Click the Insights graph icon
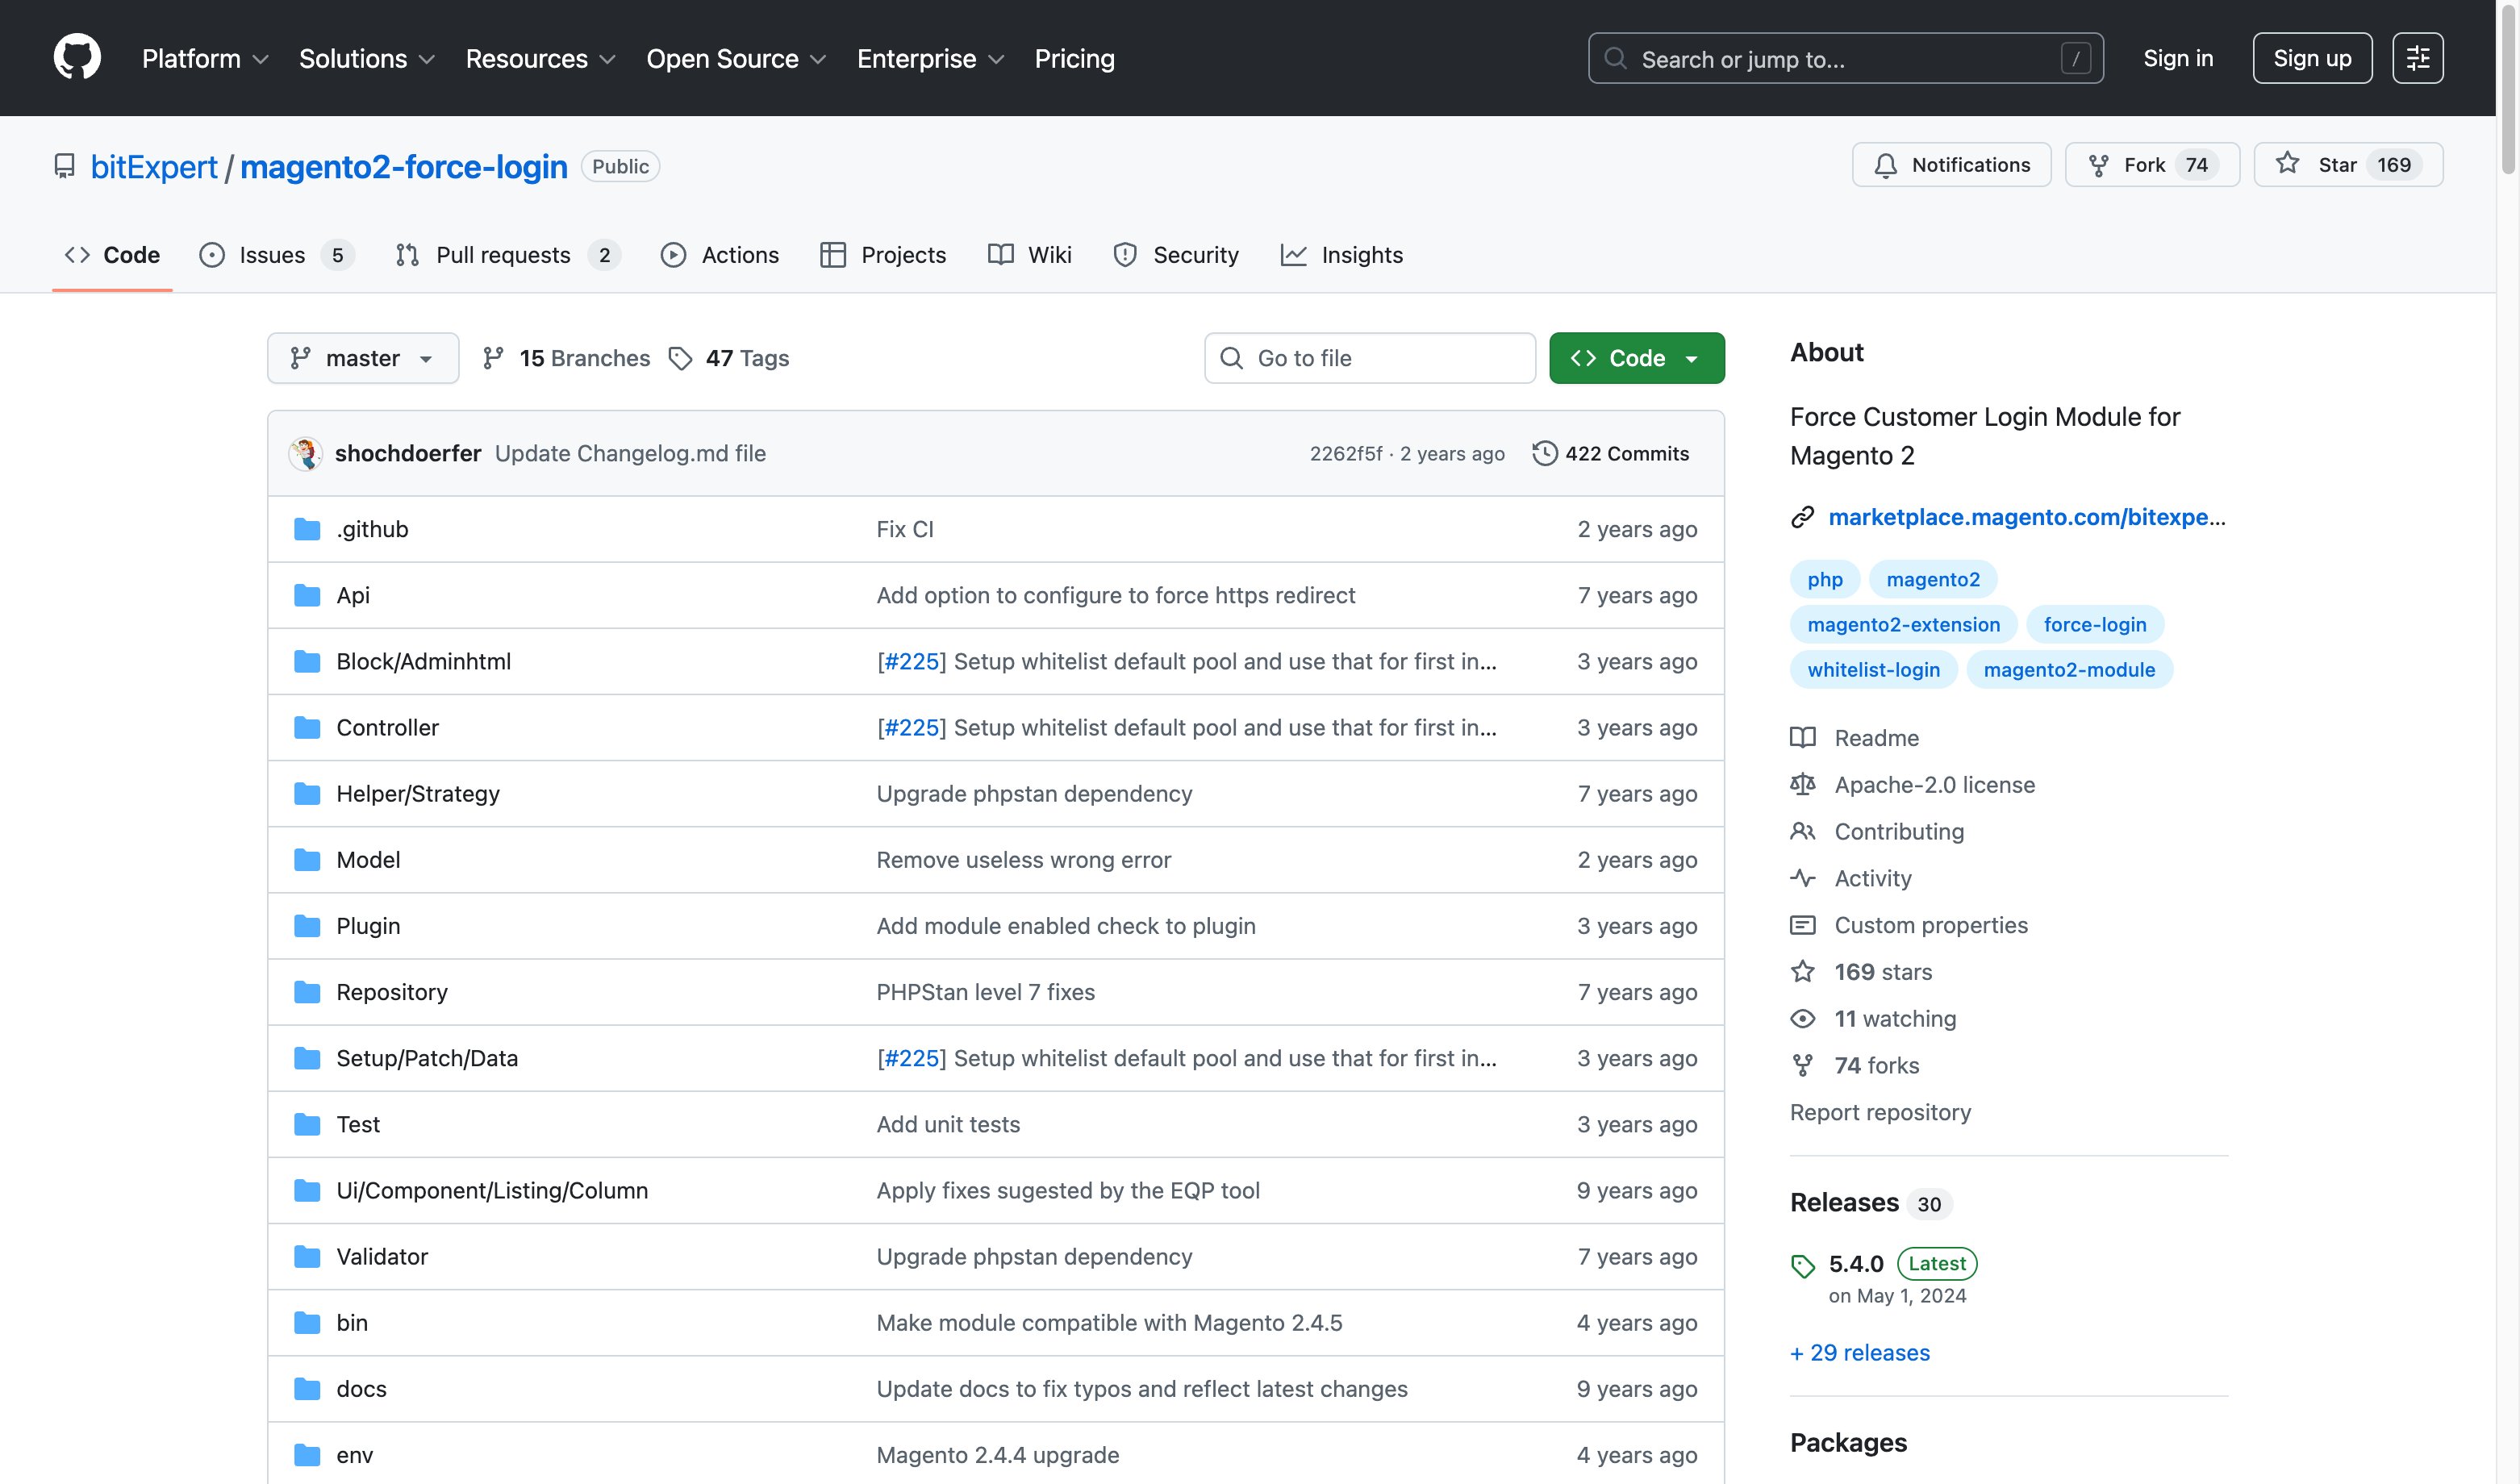 (x=1294, y=255)
